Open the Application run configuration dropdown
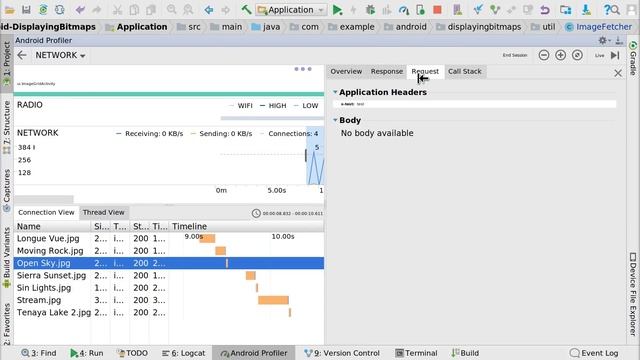640x360 pixels. [x=291, y=9]
